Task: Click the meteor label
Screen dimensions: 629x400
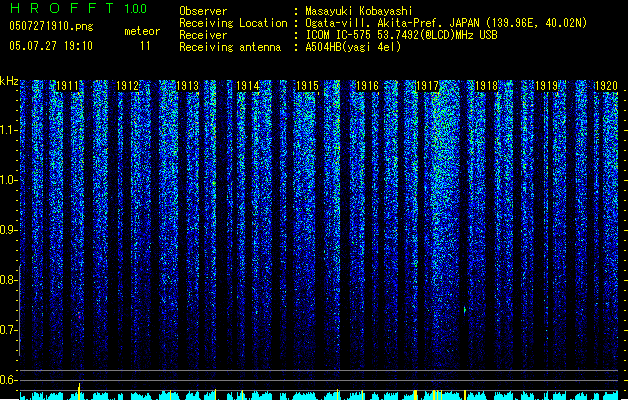Action: (142, 31)
